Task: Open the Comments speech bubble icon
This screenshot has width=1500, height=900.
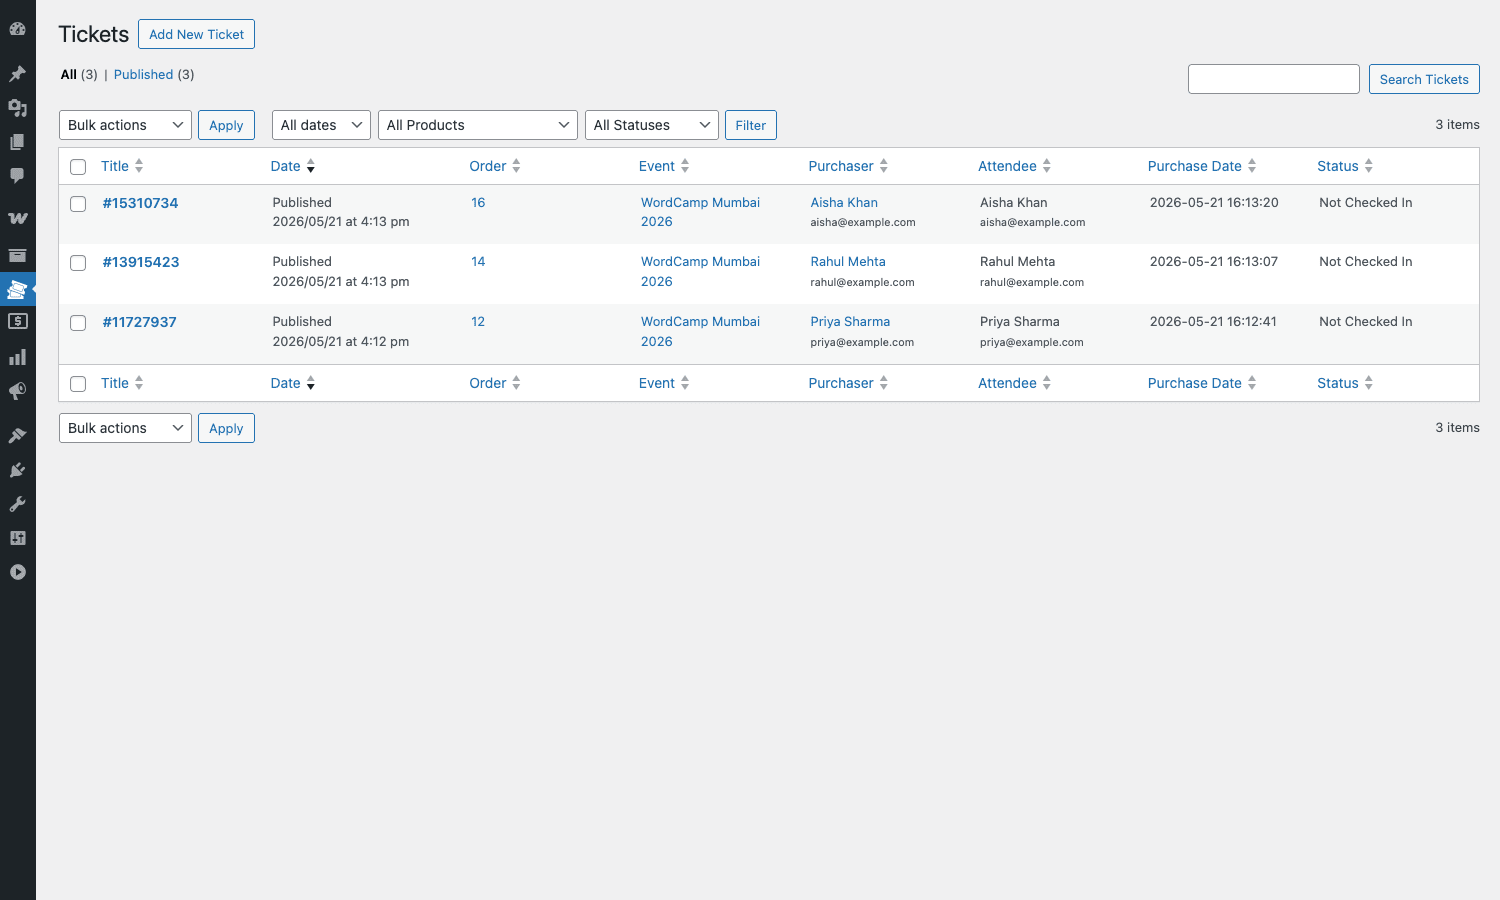Action: click(x=17, y=175)
